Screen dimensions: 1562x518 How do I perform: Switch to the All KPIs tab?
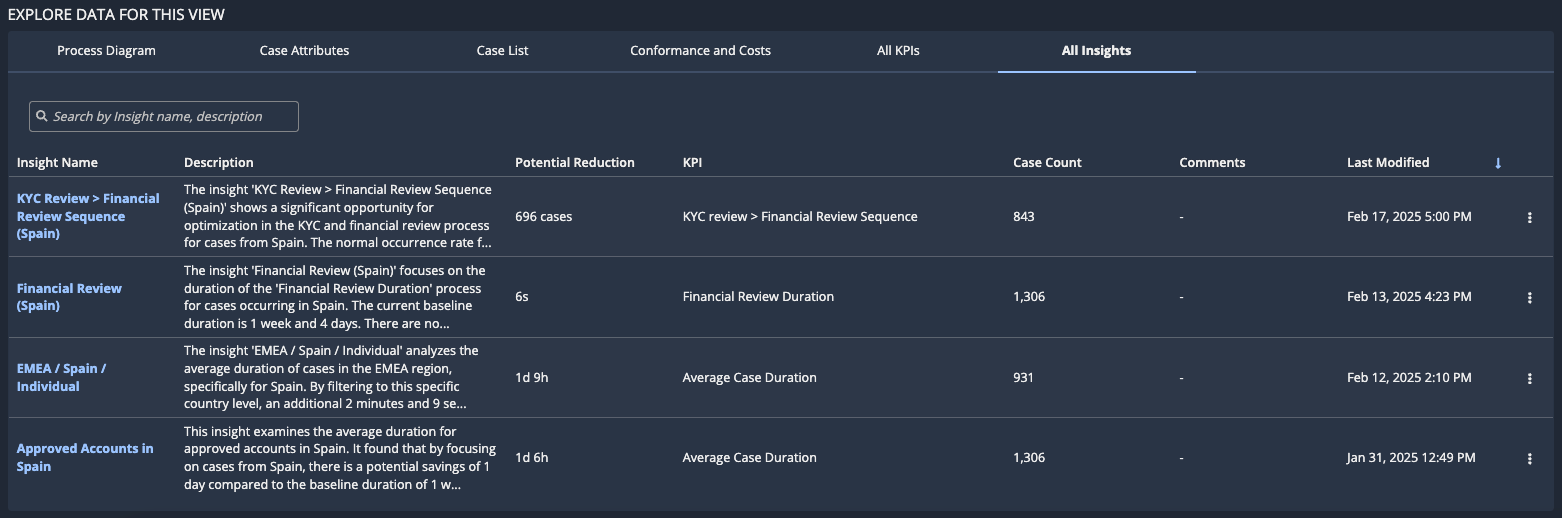pyautogui.click(x=898, y=50)
